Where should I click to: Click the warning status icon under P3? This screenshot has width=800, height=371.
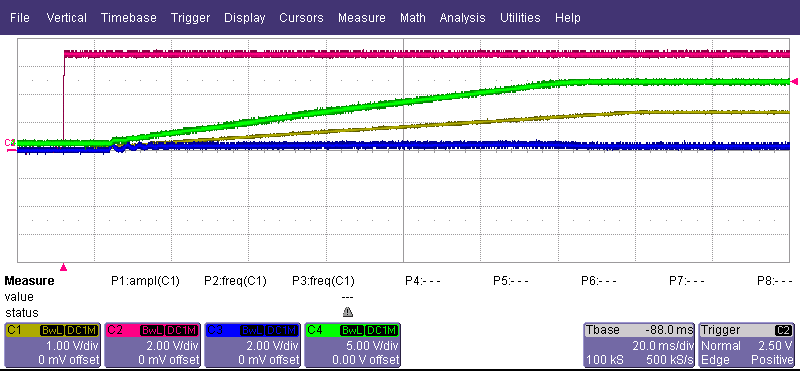pos(348,312)
